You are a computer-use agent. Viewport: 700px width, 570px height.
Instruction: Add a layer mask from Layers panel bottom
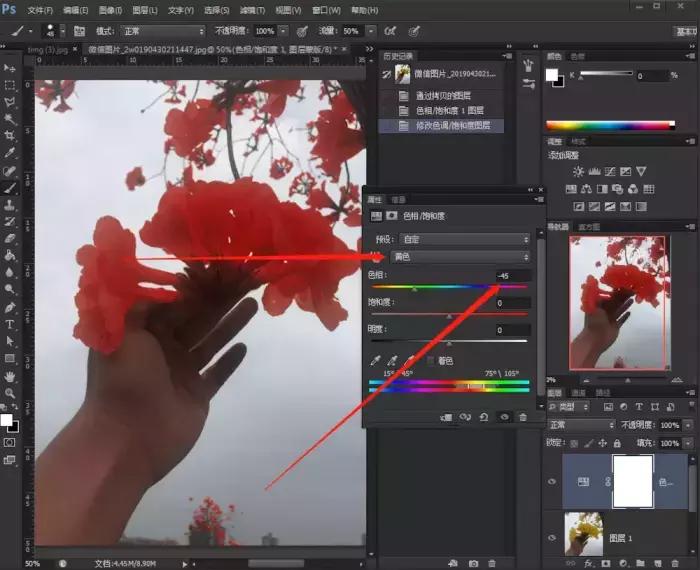coord(606,564)
